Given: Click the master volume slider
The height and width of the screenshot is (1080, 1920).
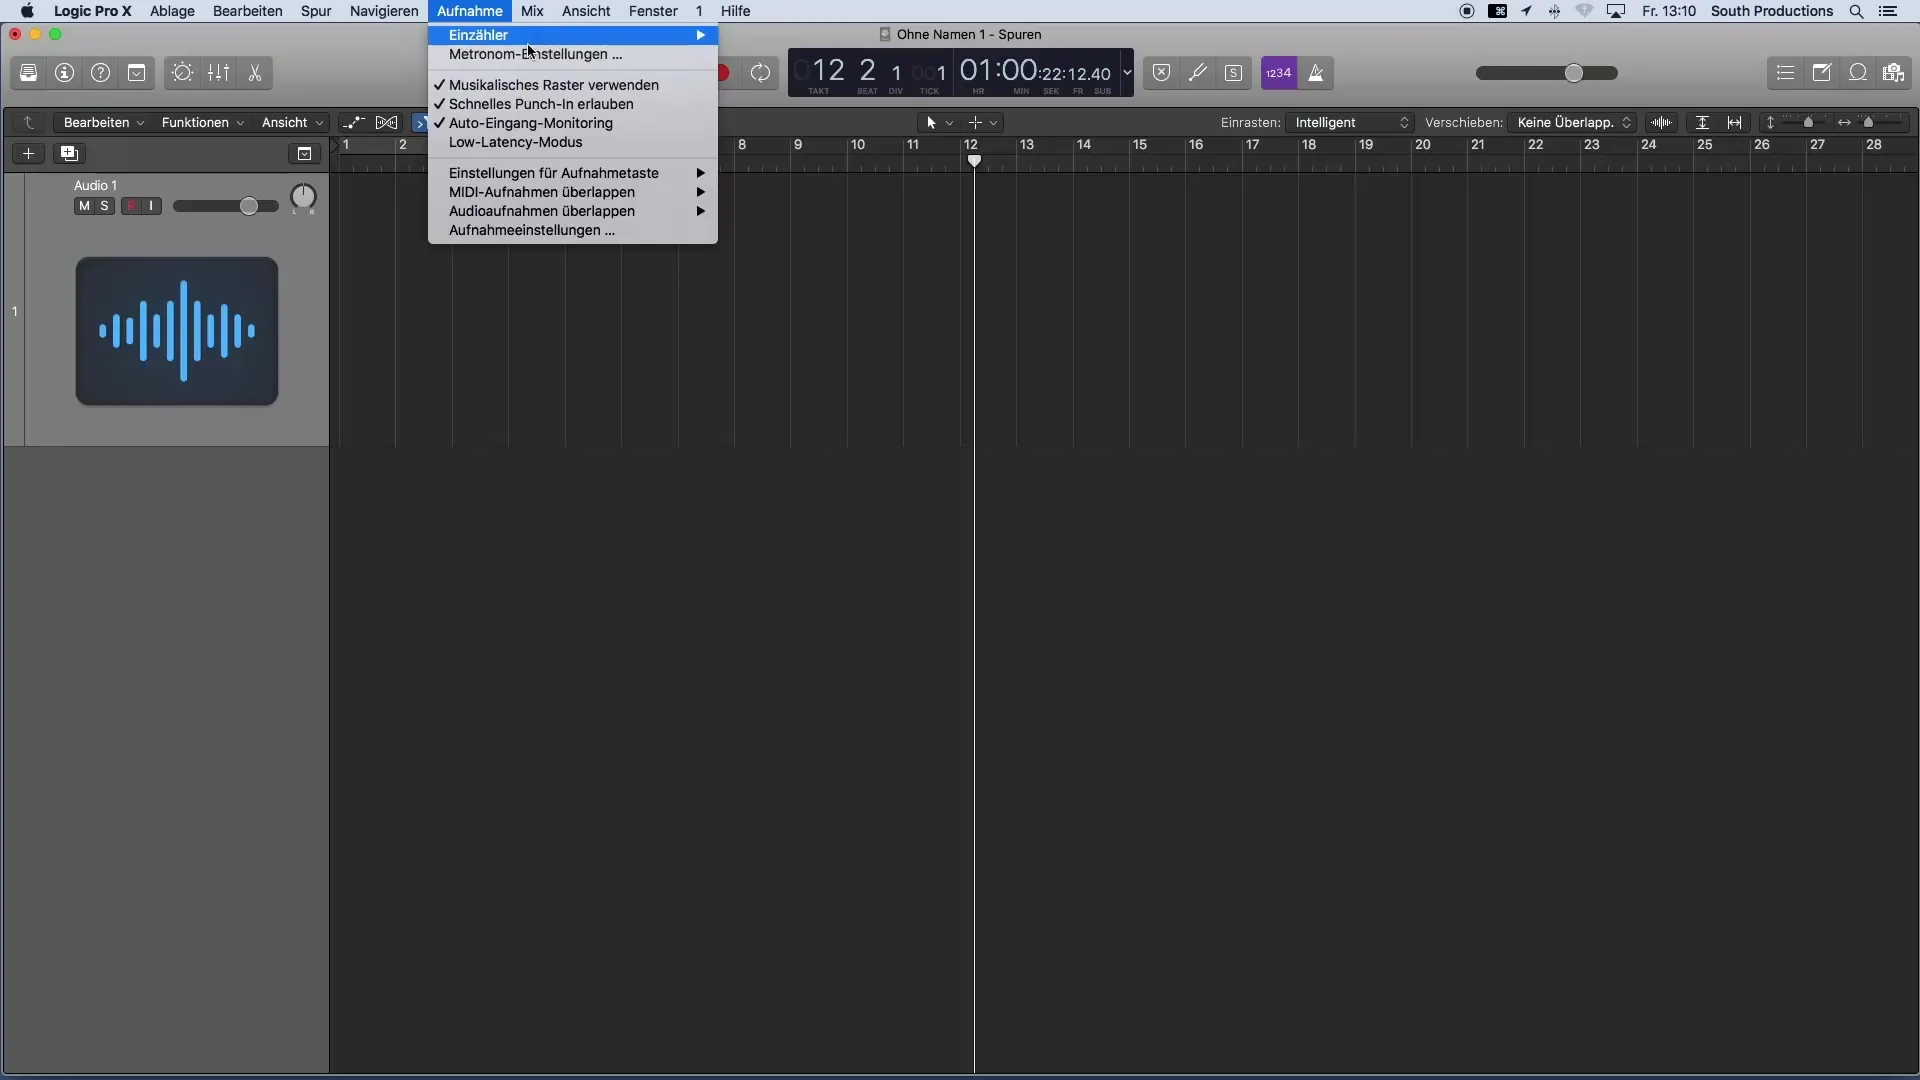Looking at the screenshot, I should tap(1547, 73).
